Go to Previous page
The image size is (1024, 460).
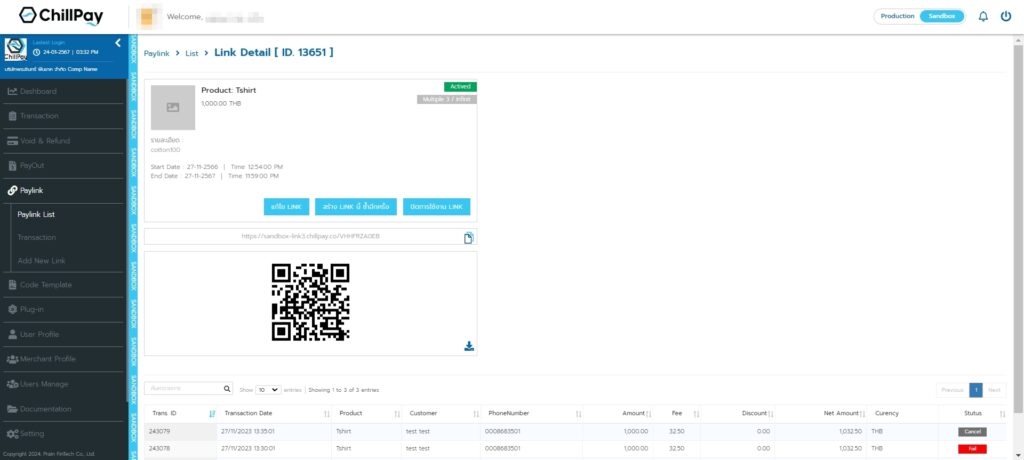(x=952, y=390)
